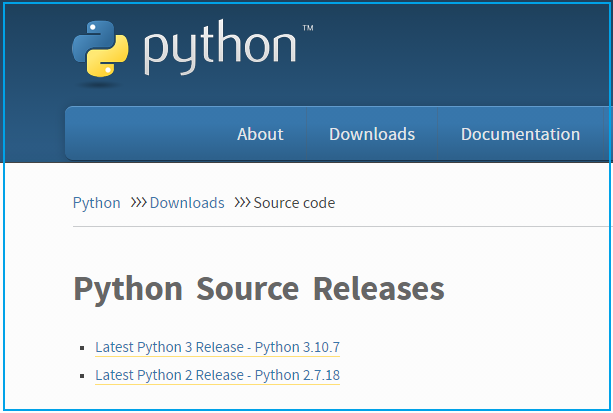
Task: Click the bullet beside the Python 3 release
Action: pos(82,348)
